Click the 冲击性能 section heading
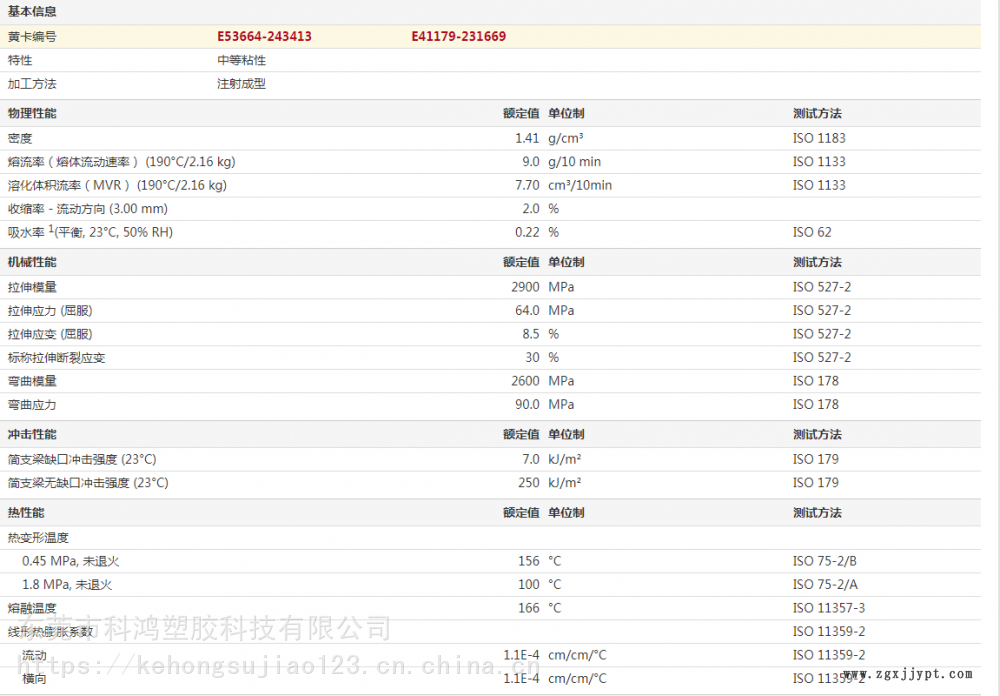This screenshot has width=1000, height=696. coord(32,435)
